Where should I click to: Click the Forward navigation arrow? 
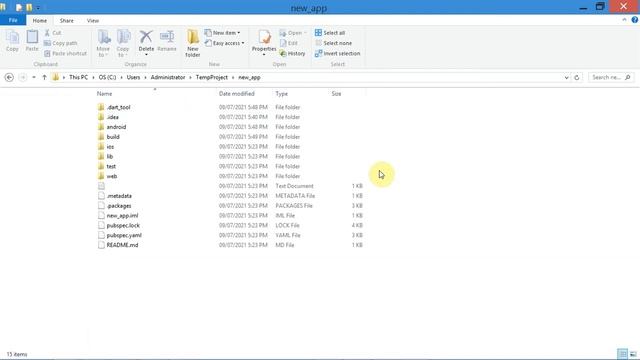click(x=22, y=77)
